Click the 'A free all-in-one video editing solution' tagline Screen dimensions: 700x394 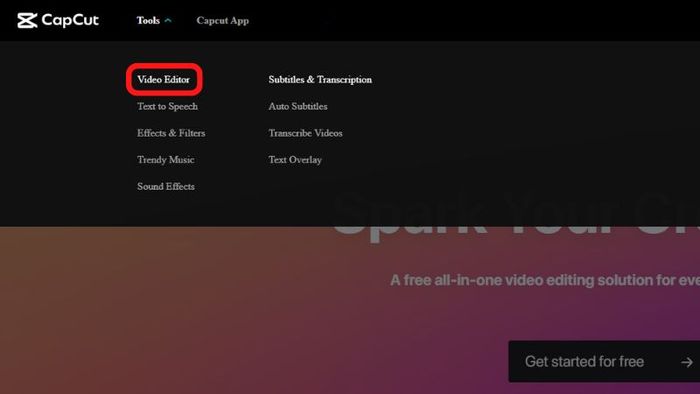tap(545, 280)
